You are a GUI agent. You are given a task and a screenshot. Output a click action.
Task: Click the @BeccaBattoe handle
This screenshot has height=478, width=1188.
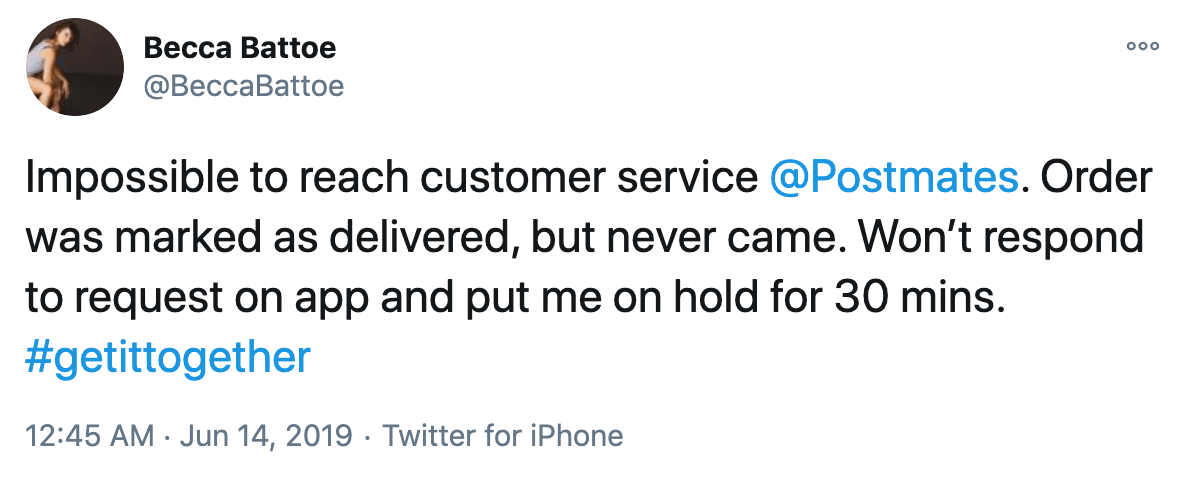point(244,87)
